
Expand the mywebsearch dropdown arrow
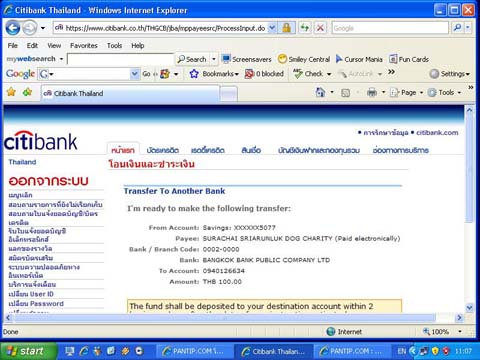click(61, 59)
